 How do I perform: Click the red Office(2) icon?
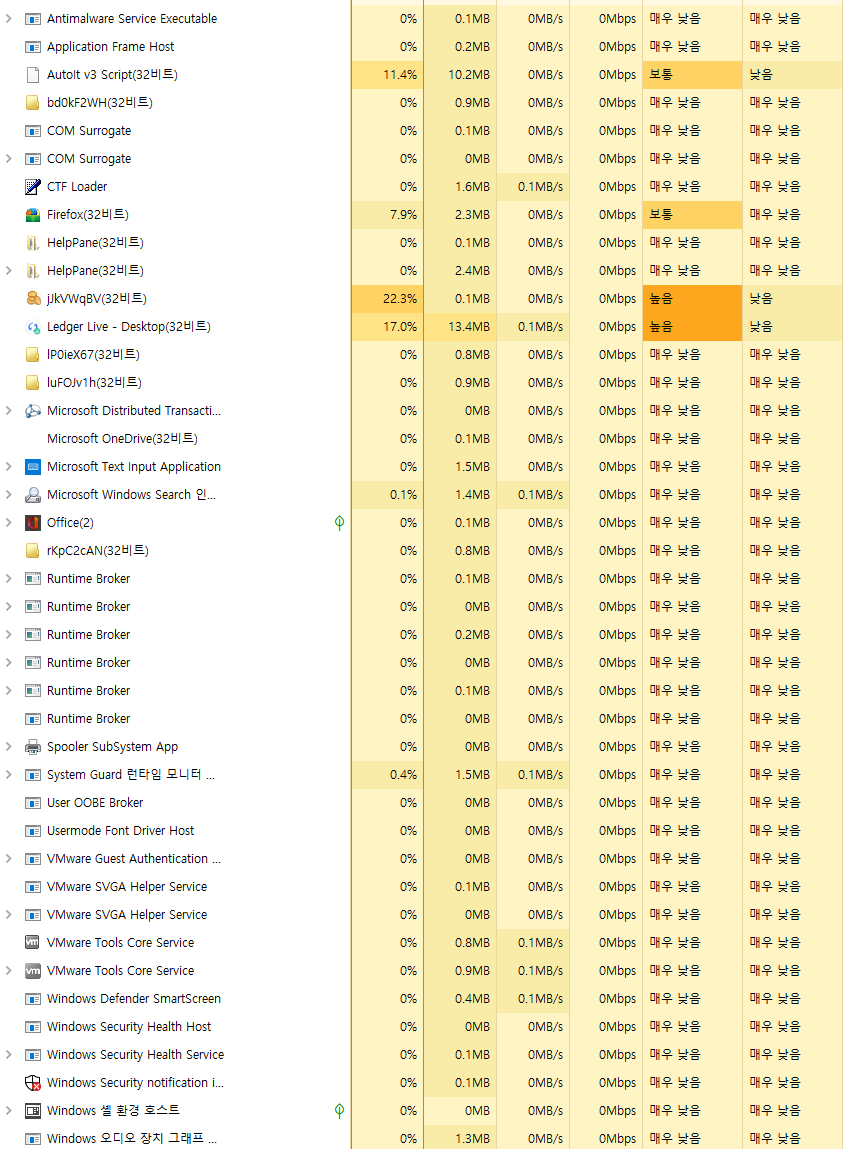coord(32,522)
